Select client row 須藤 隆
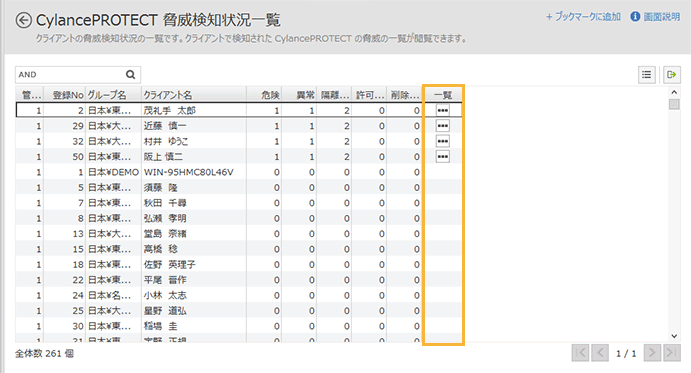 (238, 187)
